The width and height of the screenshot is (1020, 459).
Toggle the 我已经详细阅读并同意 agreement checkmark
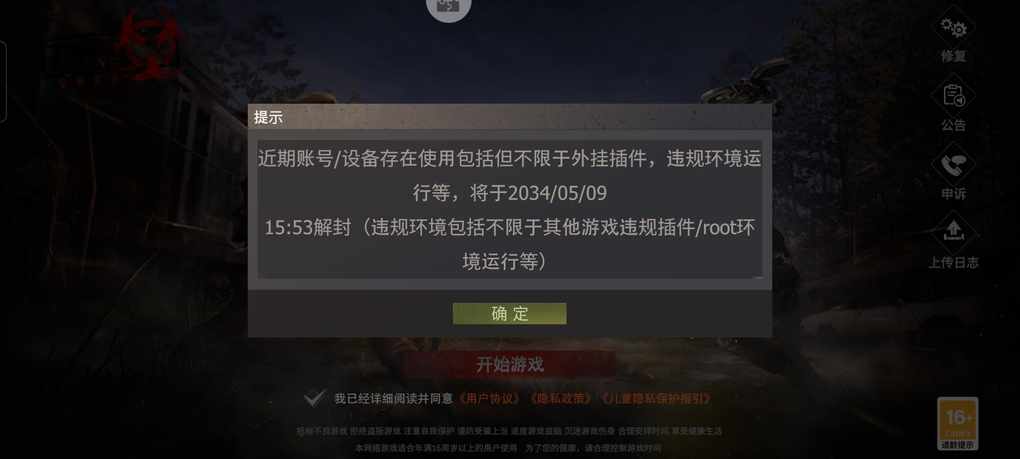(315, 399)
